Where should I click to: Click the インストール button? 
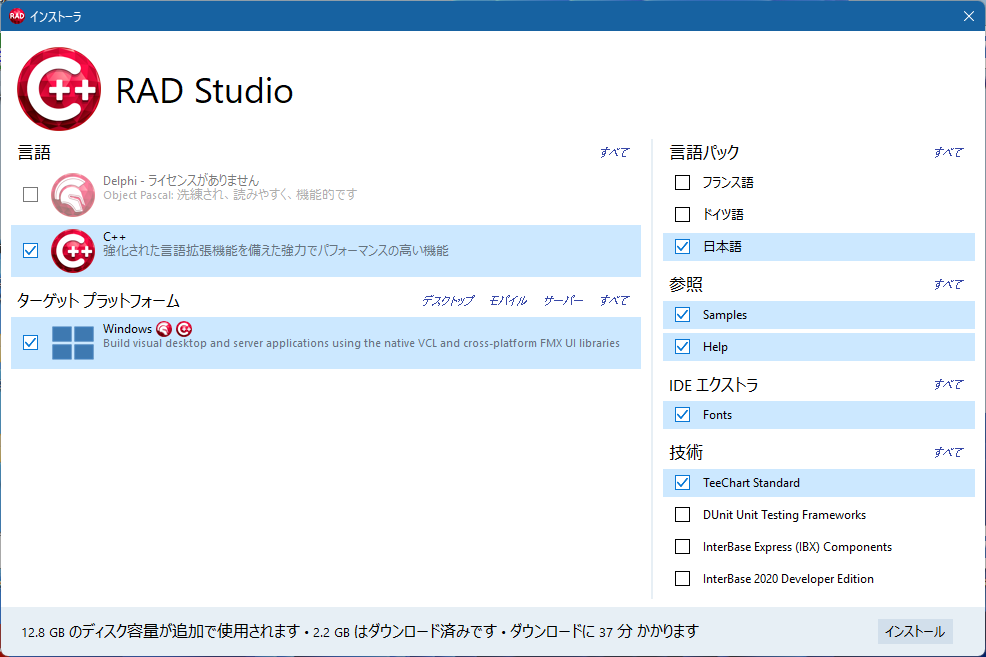point(915,631)
